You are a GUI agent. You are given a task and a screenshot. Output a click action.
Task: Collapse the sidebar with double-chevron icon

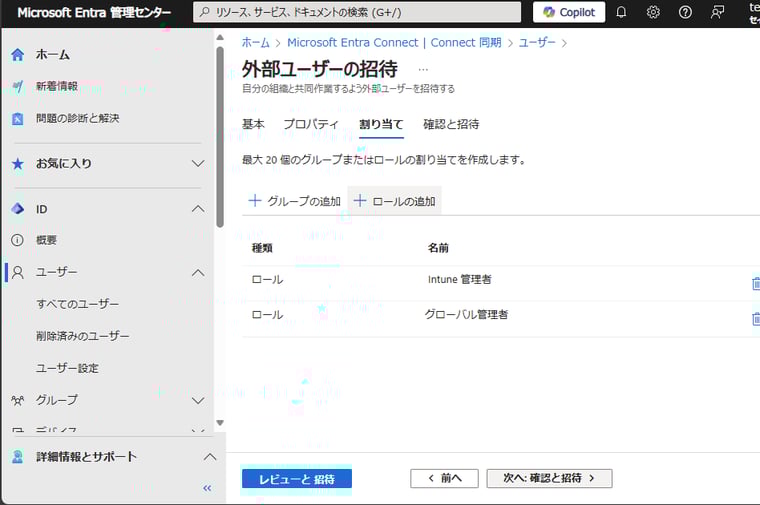207,488
